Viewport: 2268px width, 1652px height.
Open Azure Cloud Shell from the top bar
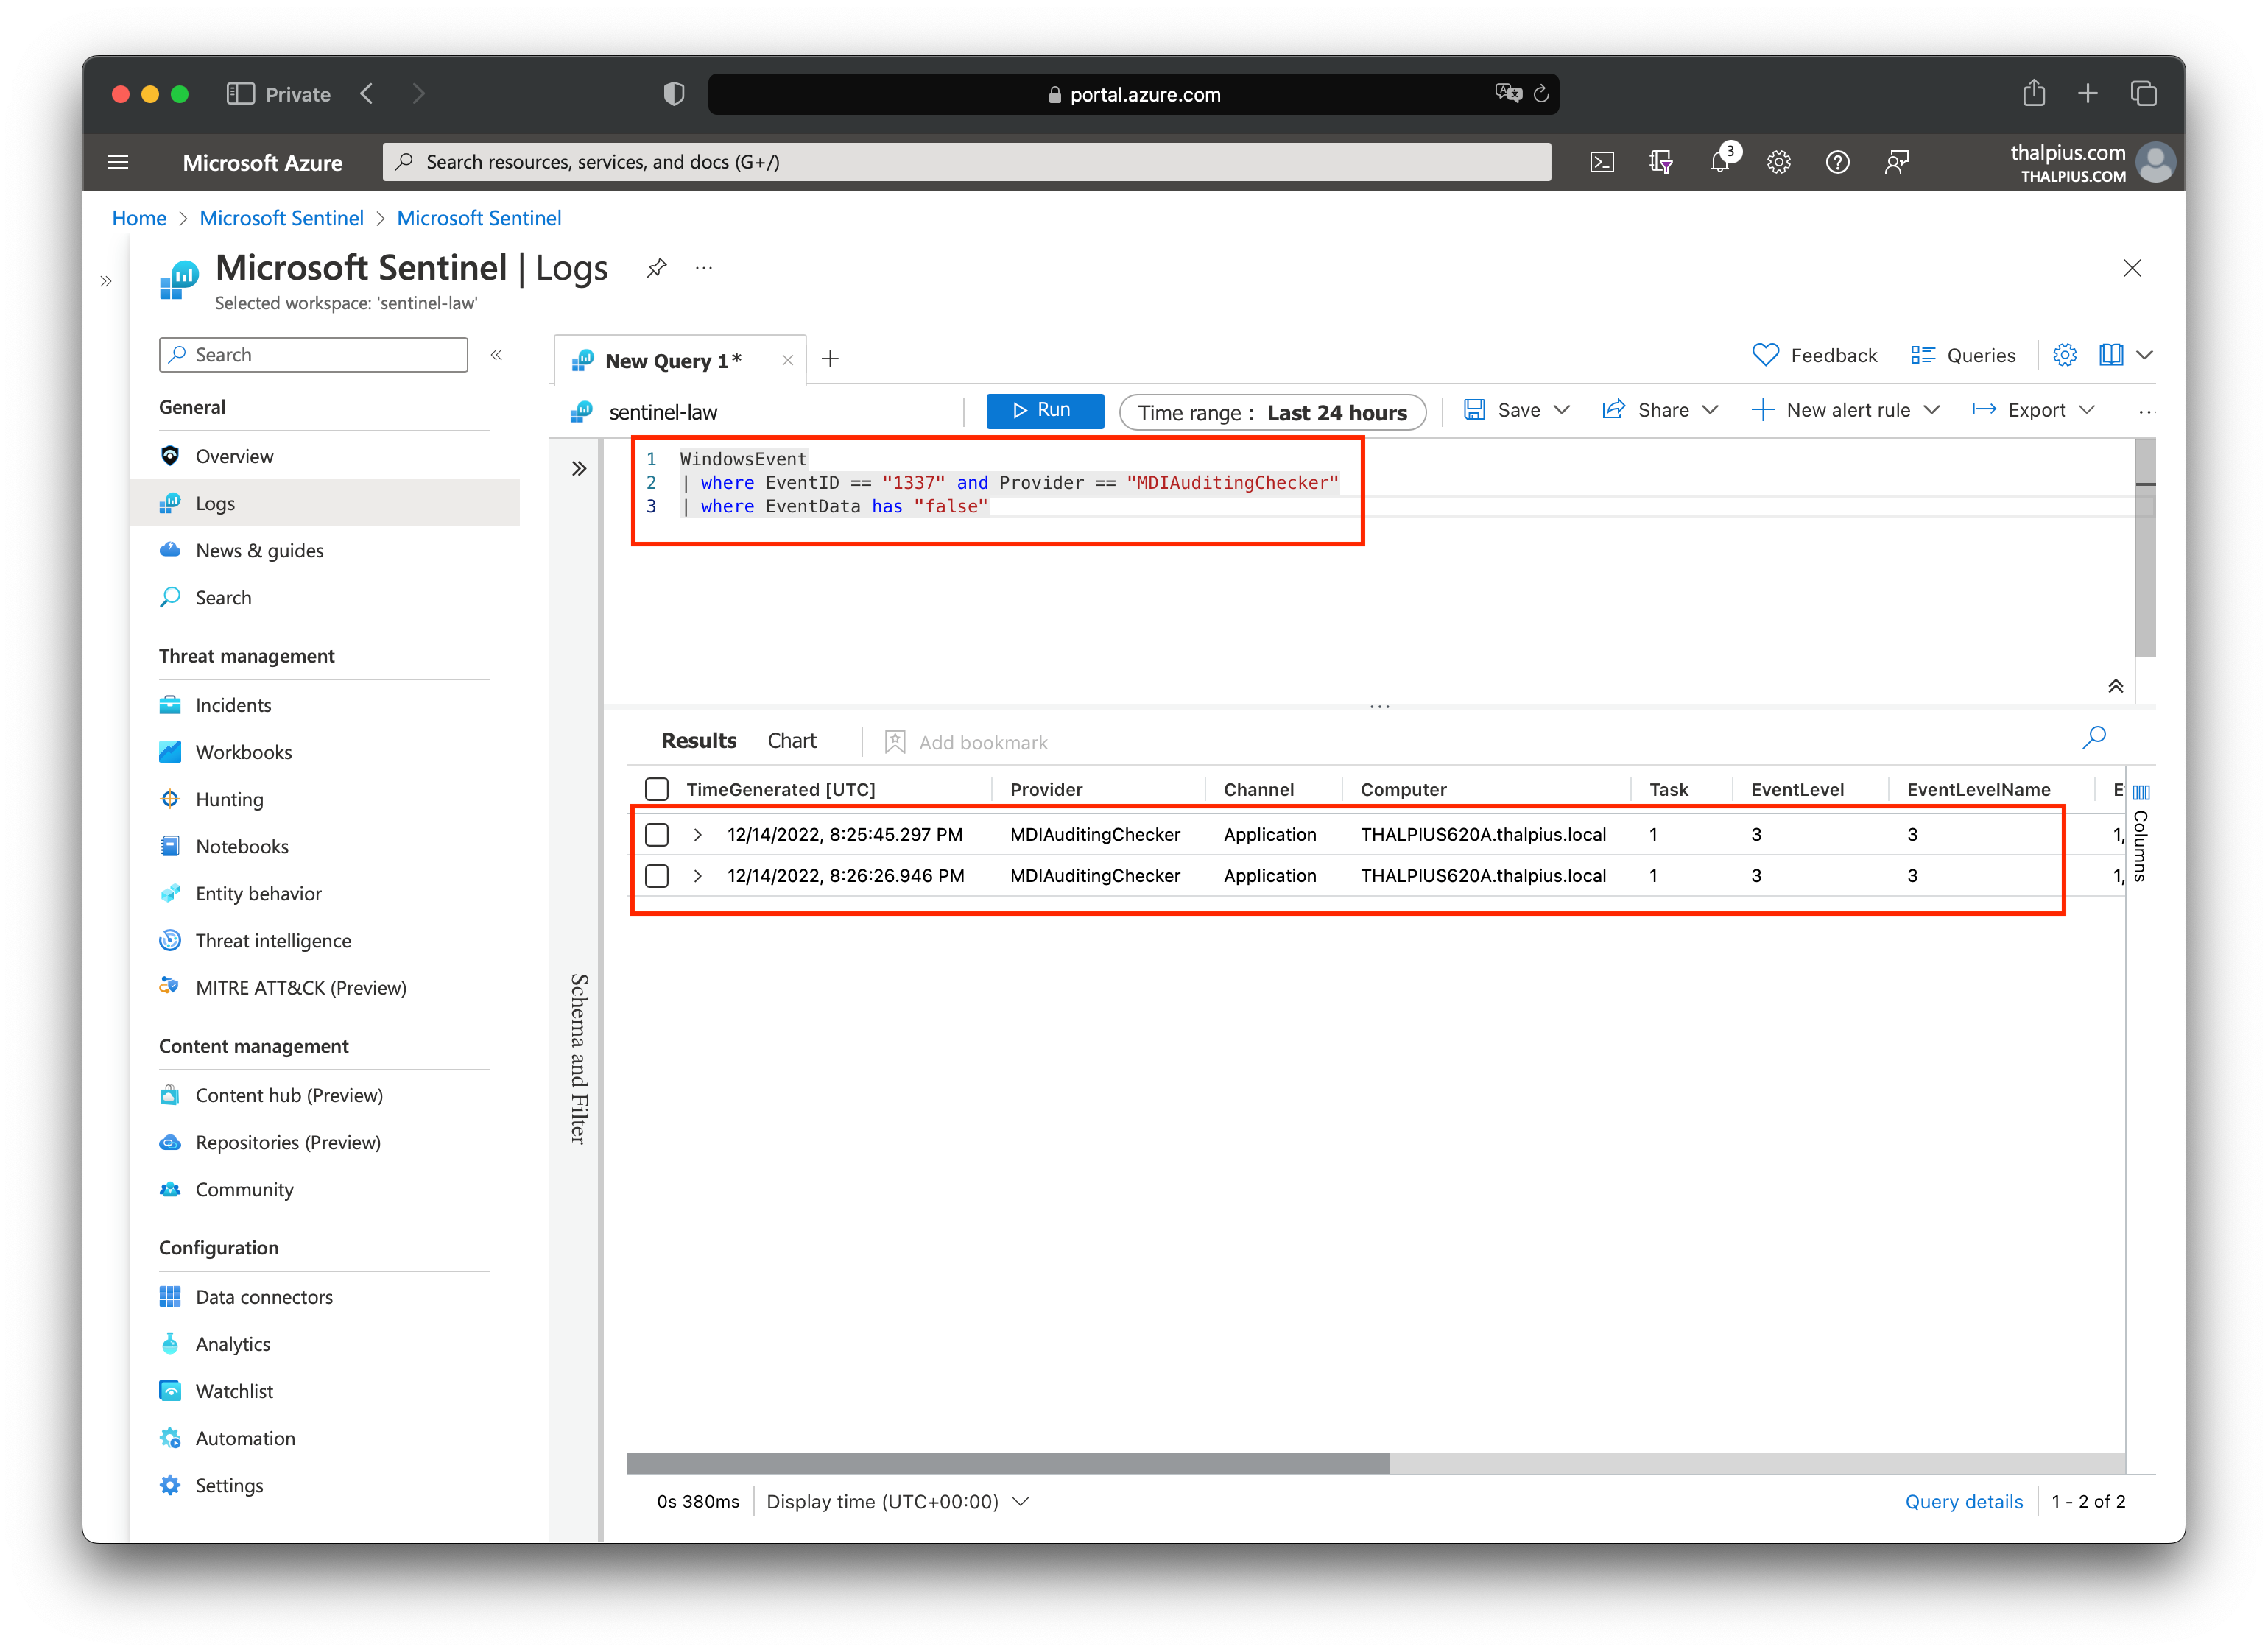[x=1601, y=161]
